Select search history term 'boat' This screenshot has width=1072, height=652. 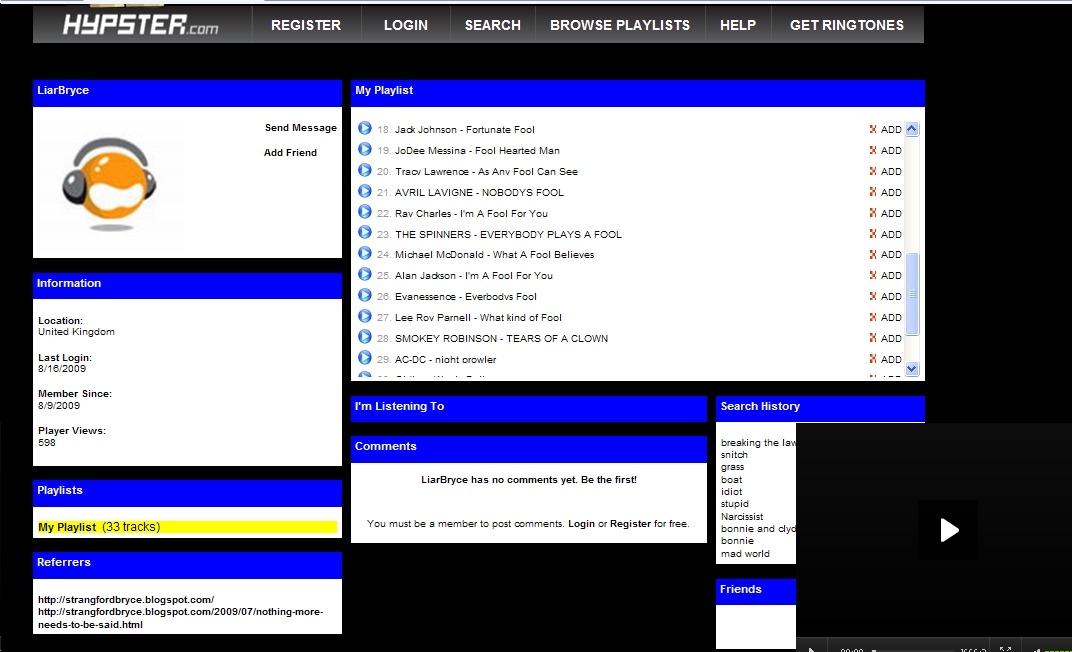tap(732, 480)
